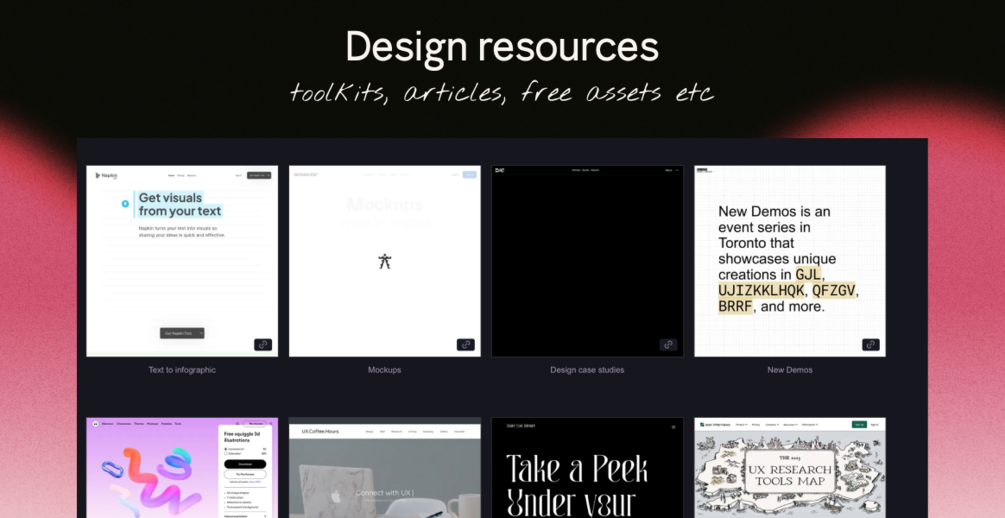Click the link icon on the New Demos card

tap(870, 344)
